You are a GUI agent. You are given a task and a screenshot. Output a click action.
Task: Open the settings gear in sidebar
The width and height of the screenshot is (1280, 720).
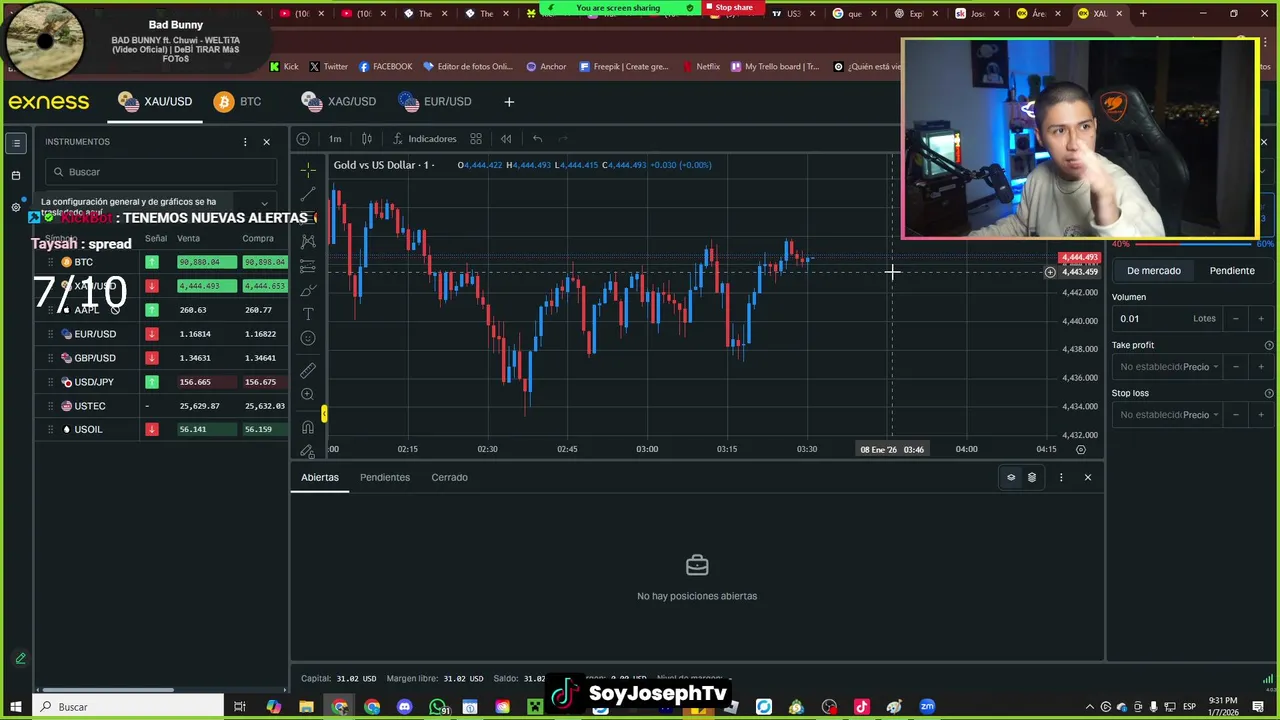pyautogui.click(x=16, y=207)
